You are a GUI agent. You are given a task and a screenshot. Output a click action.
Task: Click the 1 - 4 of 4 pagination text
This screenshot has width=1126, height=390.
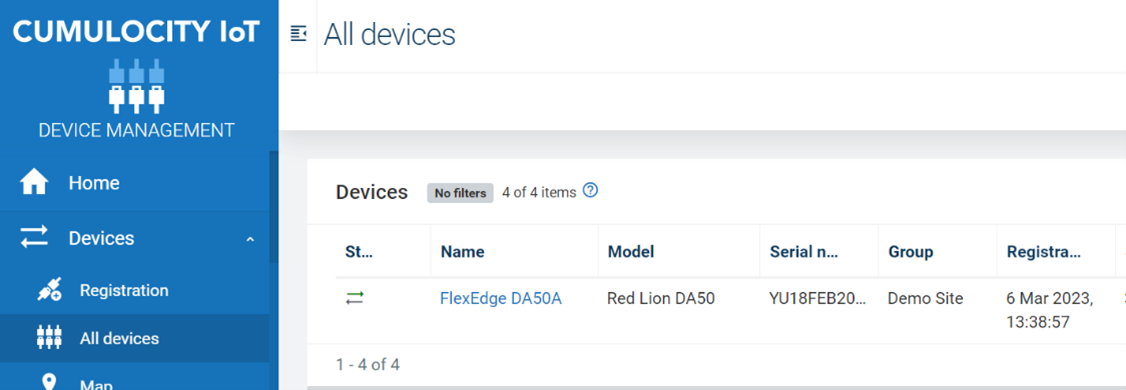[368, 365]
